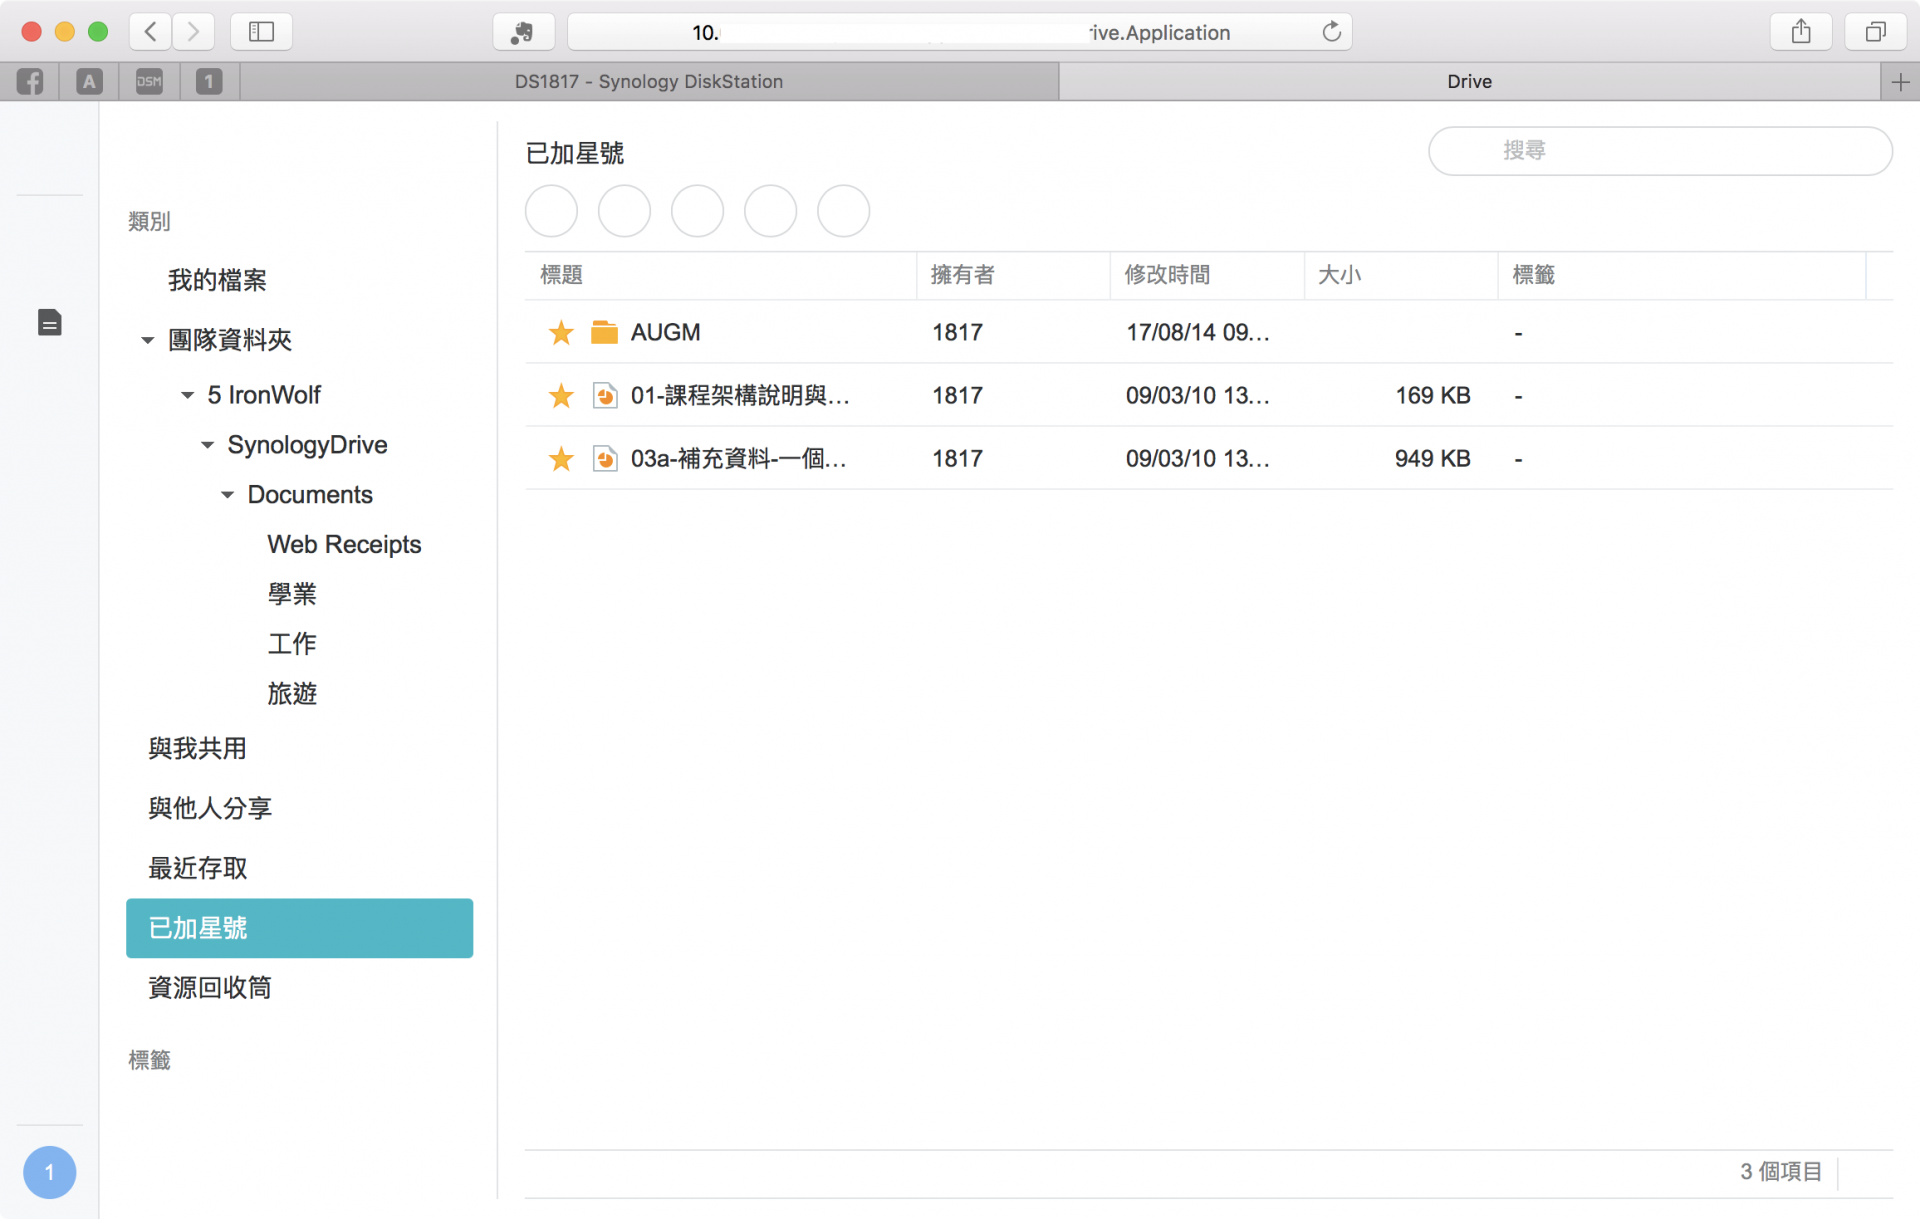The image size is (1920, 1219).
Task: Click the document icon in left rail
Action: (x=49, y=322)
